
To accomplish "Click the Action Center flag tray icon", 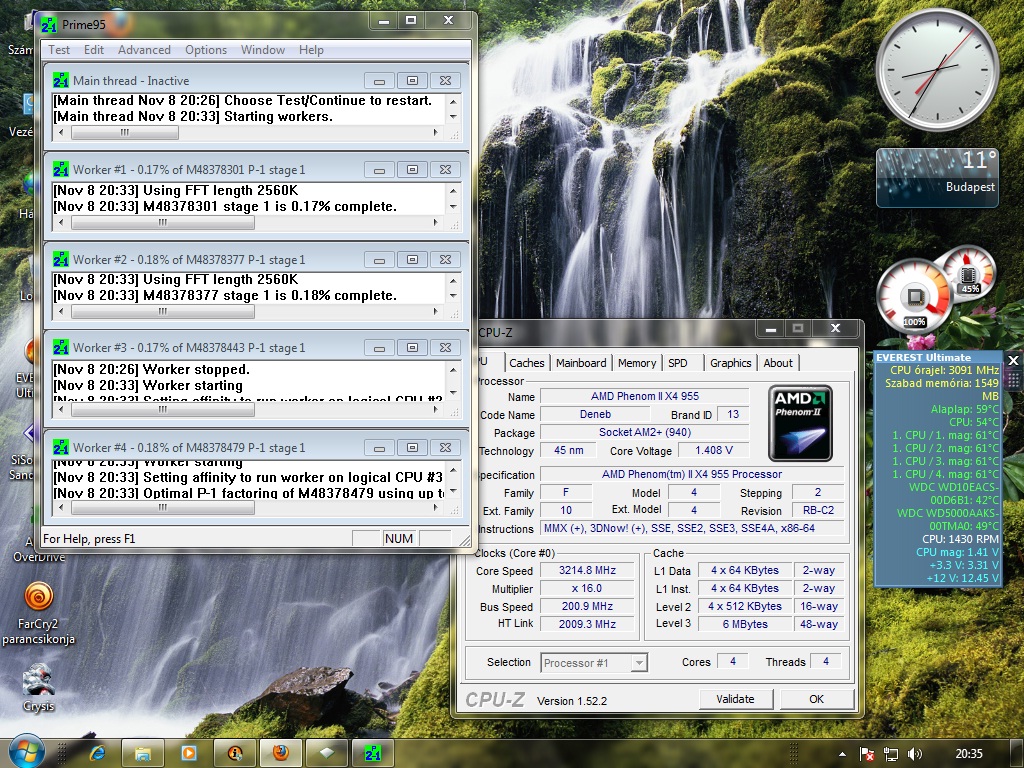I will pos(867,754).
